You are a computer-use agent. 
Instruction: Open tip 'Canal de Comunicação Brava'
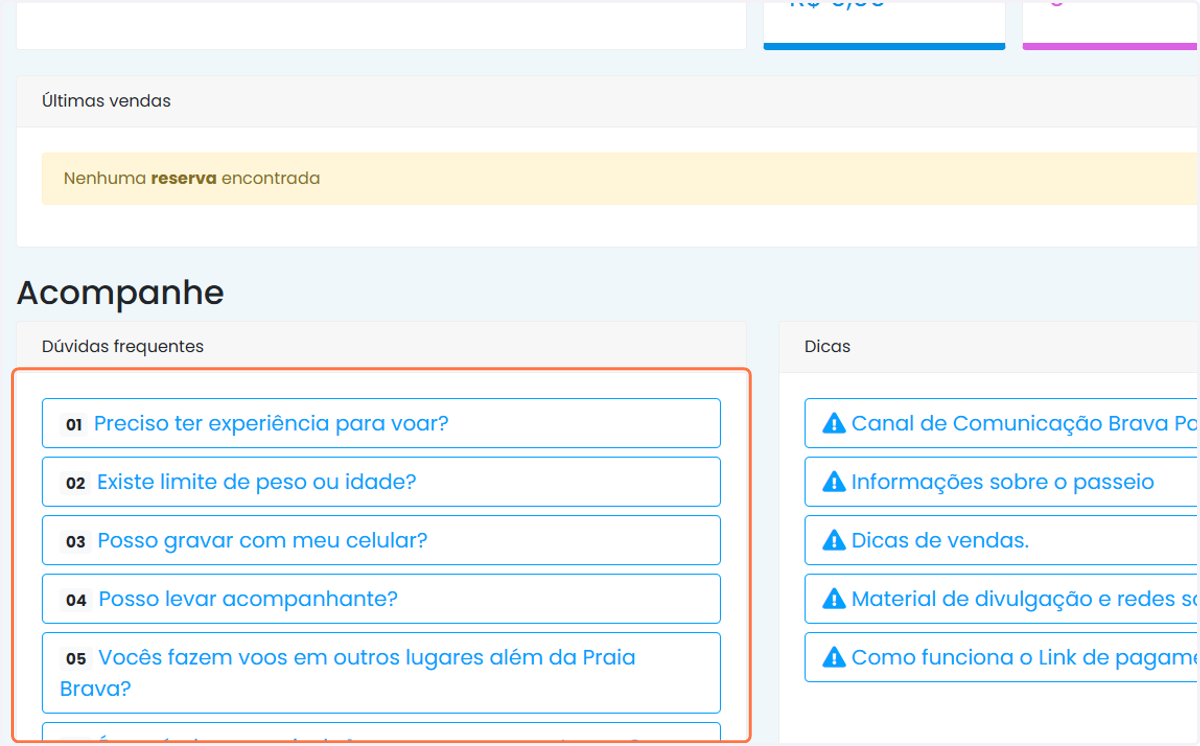[1002, 423]
